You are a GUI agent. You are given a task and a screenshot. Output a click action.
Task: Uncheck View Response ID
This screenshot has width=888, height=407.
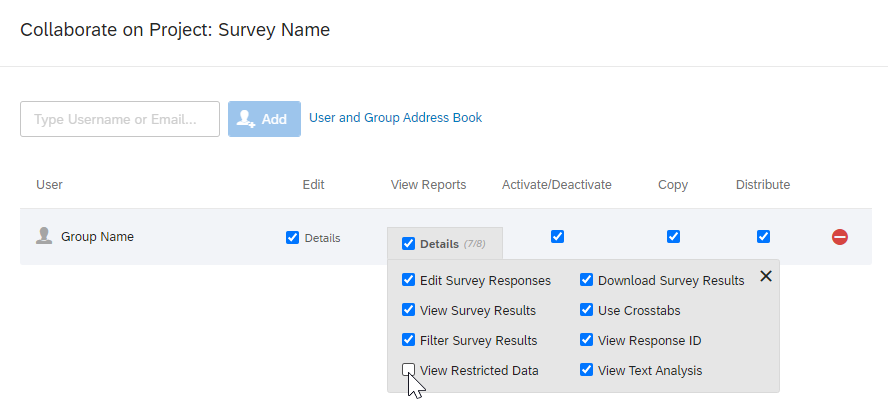pos(586,340)
